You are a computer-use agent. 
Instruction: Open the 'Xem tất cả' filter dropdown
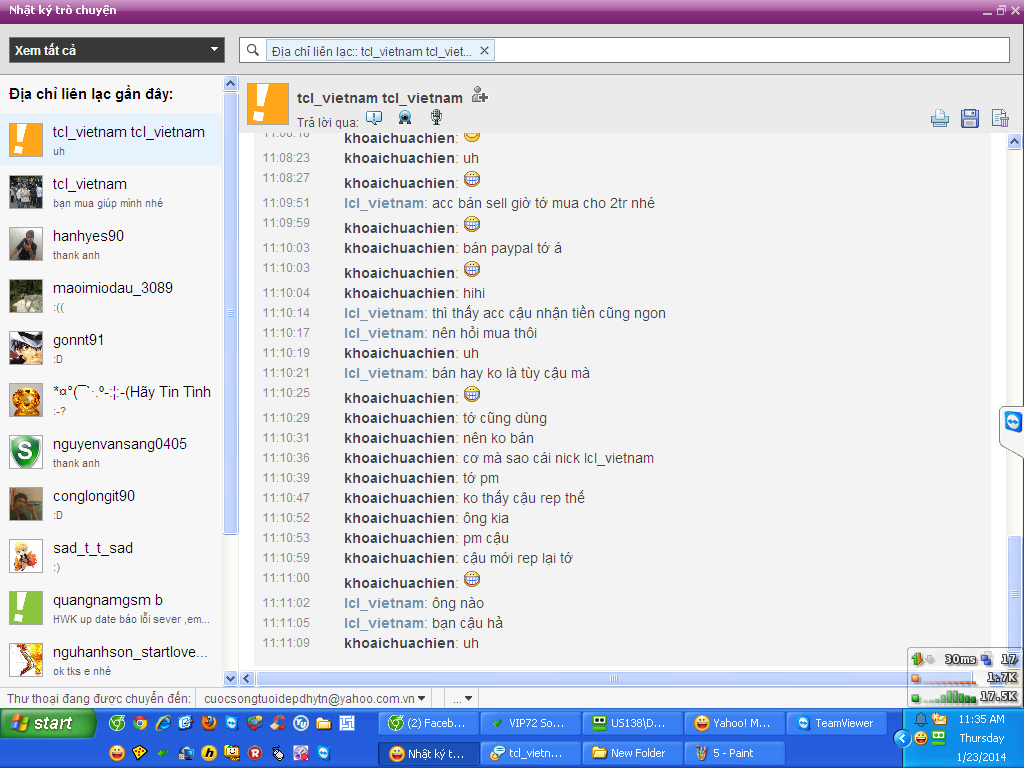[x=116, y=50]
